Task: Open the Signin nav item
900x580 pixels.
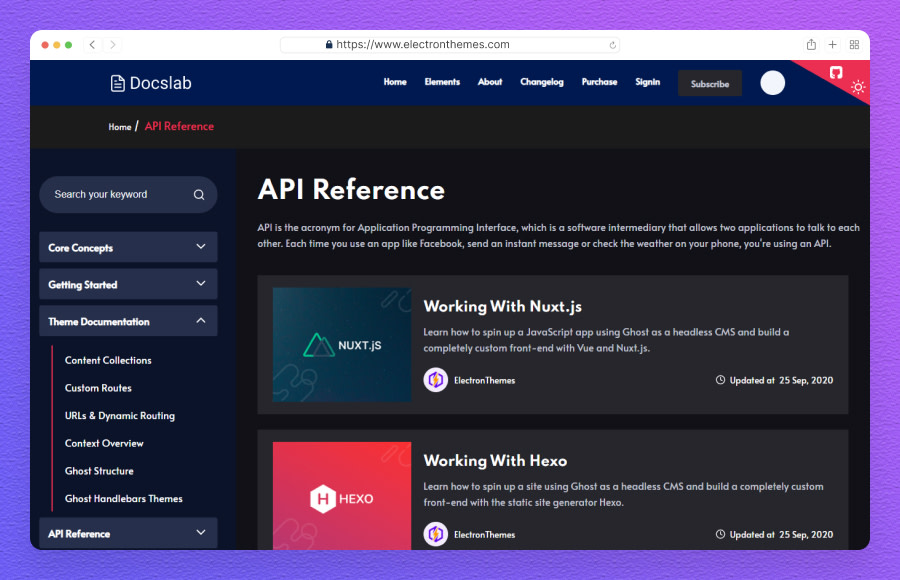Action: tap(647, 82)
